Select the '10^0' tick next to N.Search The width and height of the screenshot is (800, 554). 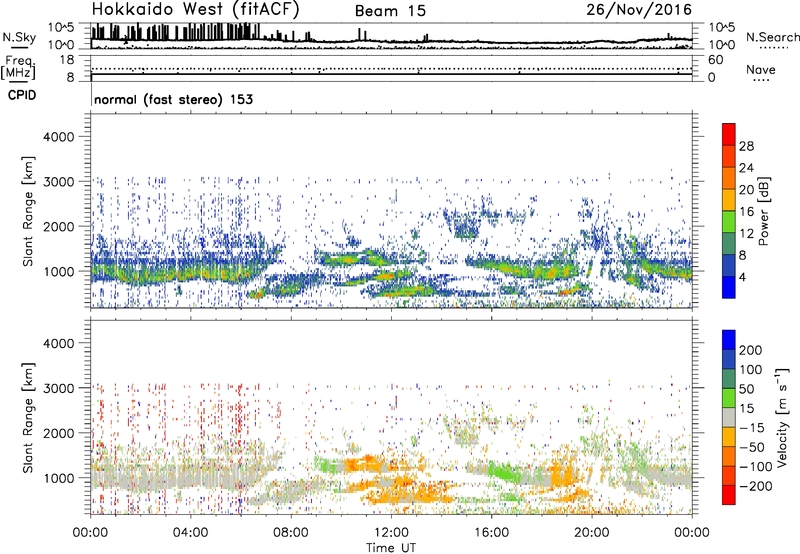[721, 45]
